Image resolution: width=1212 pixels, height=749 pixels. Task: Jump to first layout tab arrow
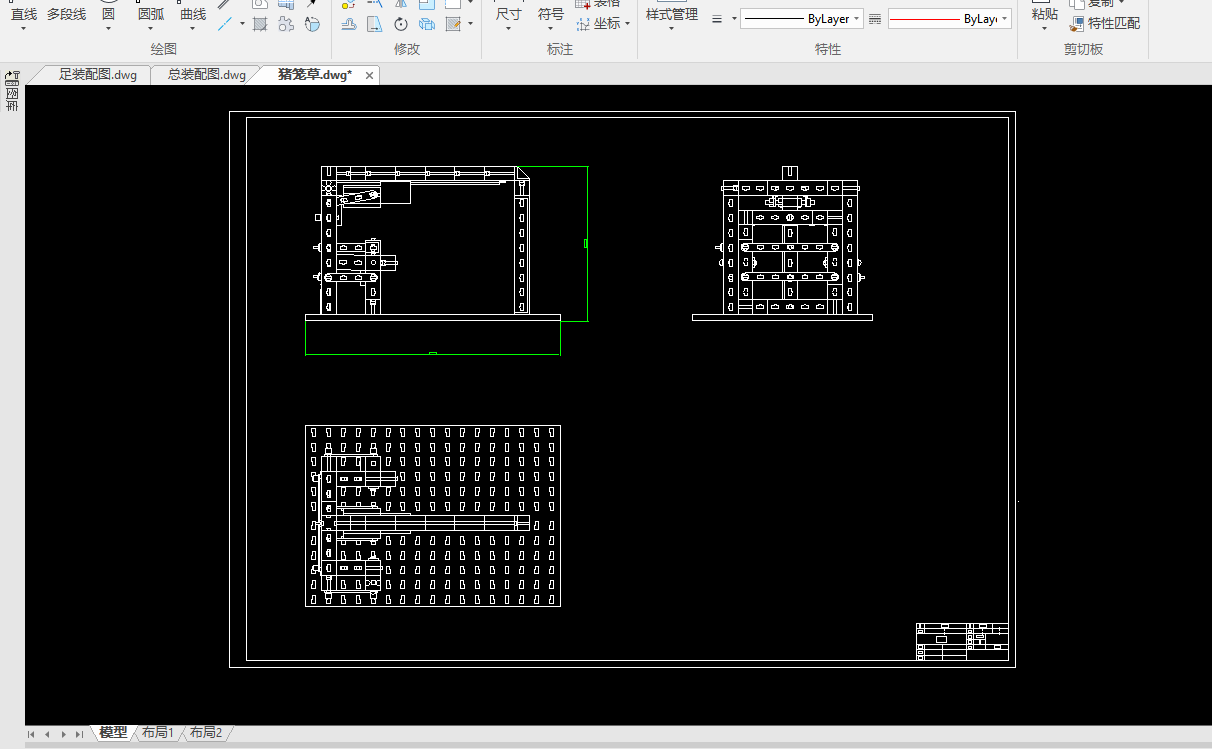coord(31,734)
